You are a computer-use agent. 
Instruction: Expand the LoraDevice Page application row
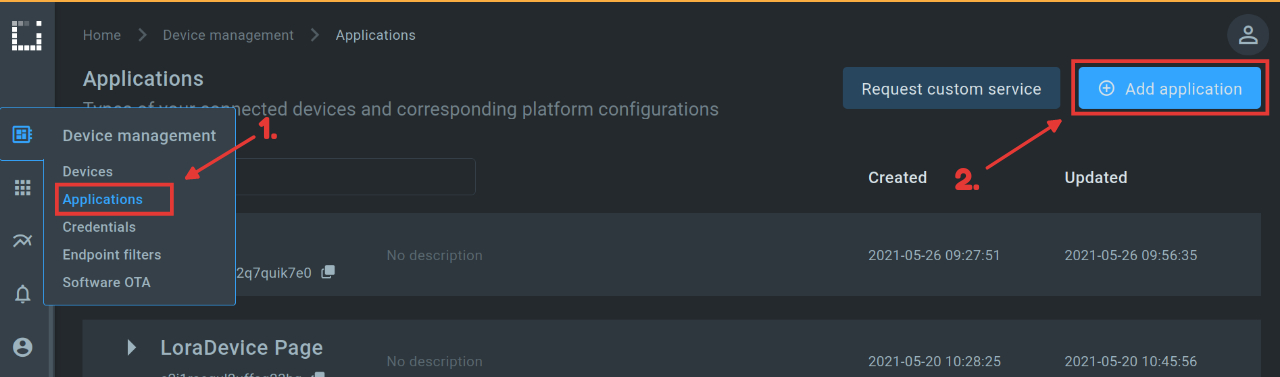click(131, 347)
